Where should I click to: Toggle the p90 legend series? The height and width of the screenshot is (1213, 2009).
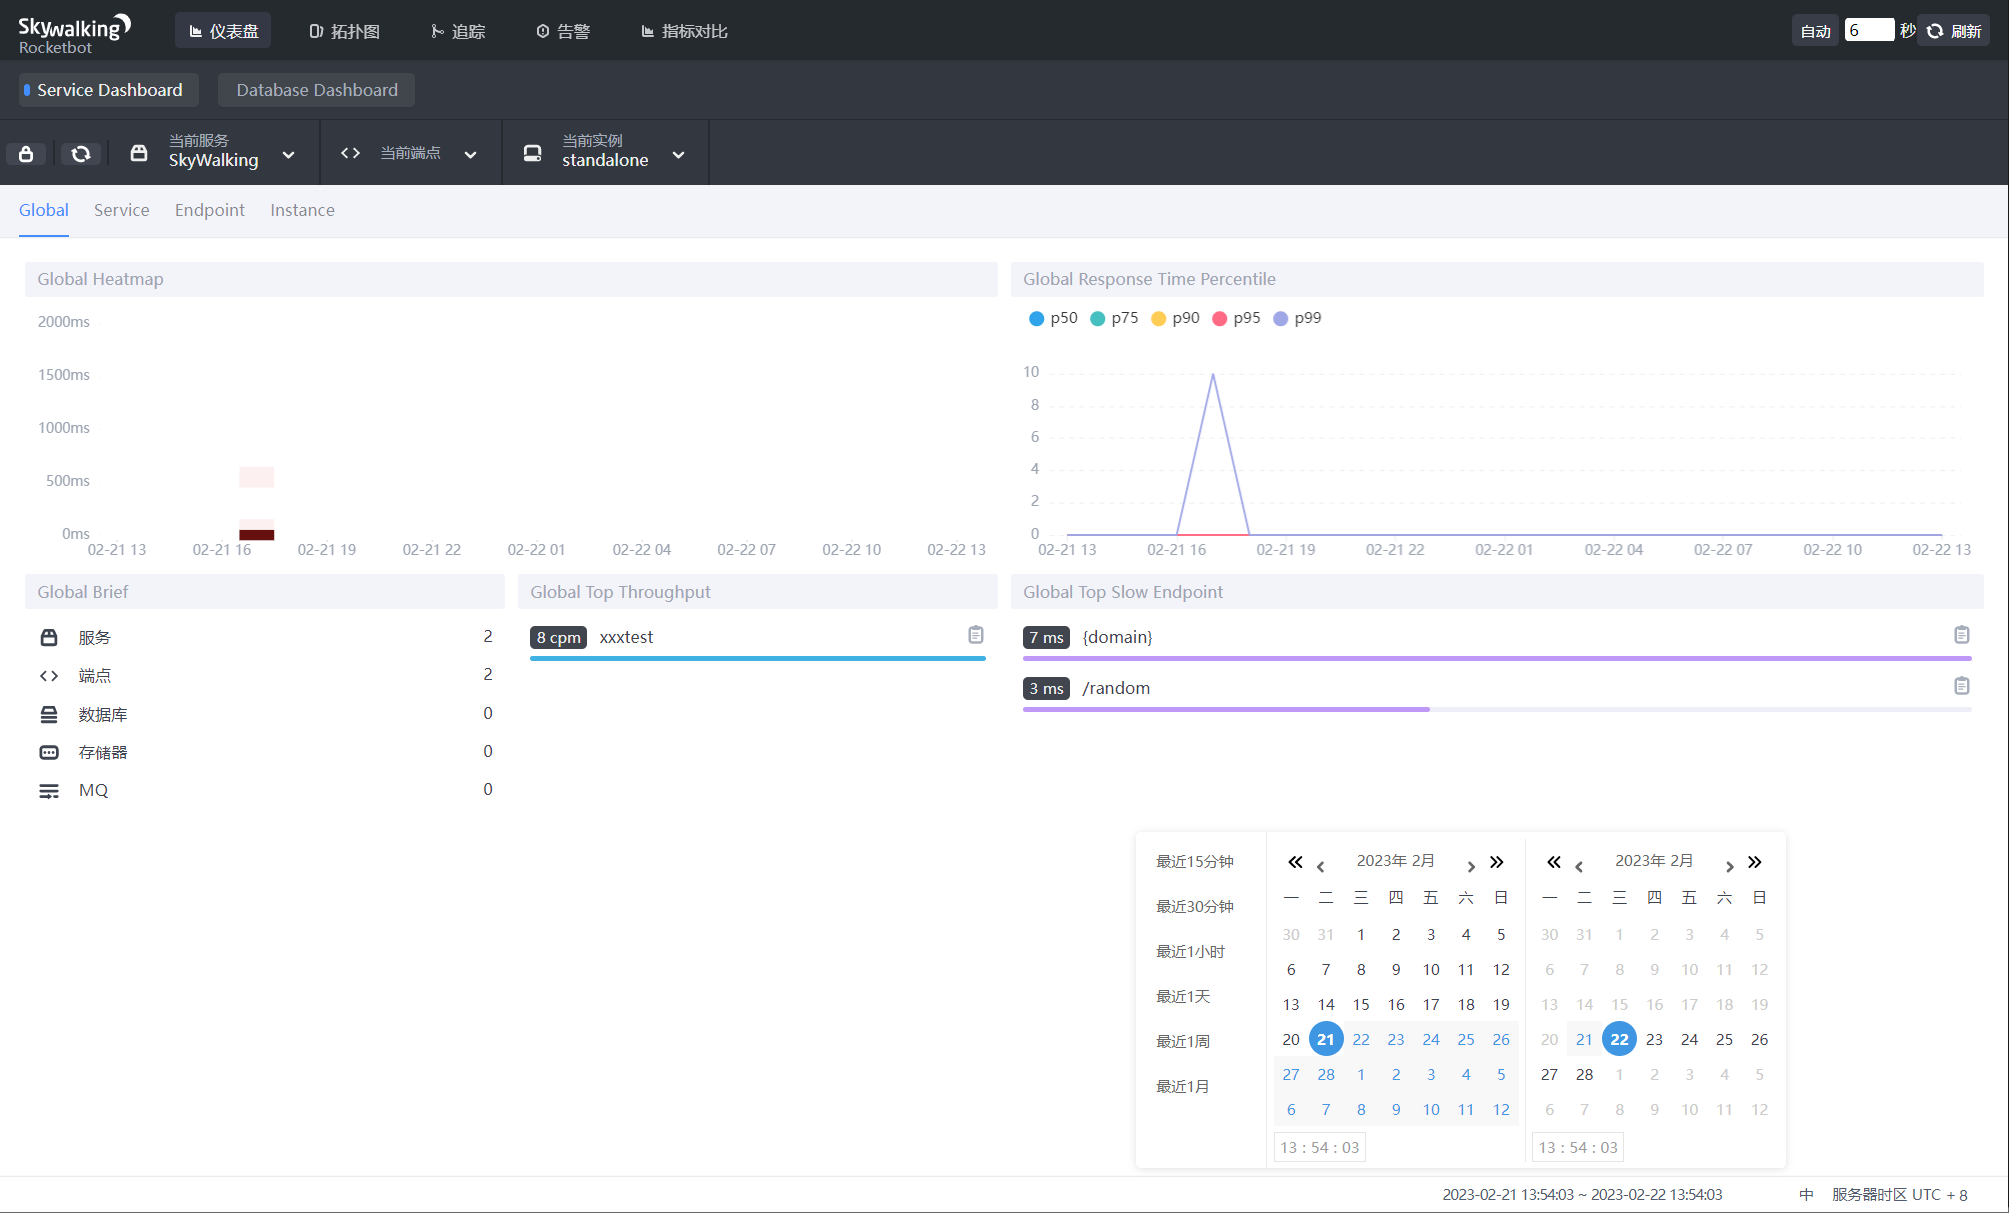pyautogui.click(x=1175, y=318)
